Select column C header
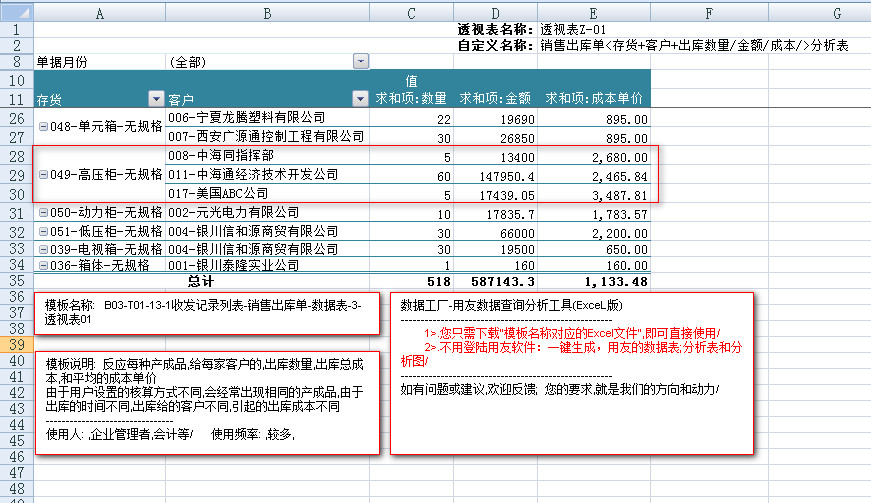 [411, 12]
